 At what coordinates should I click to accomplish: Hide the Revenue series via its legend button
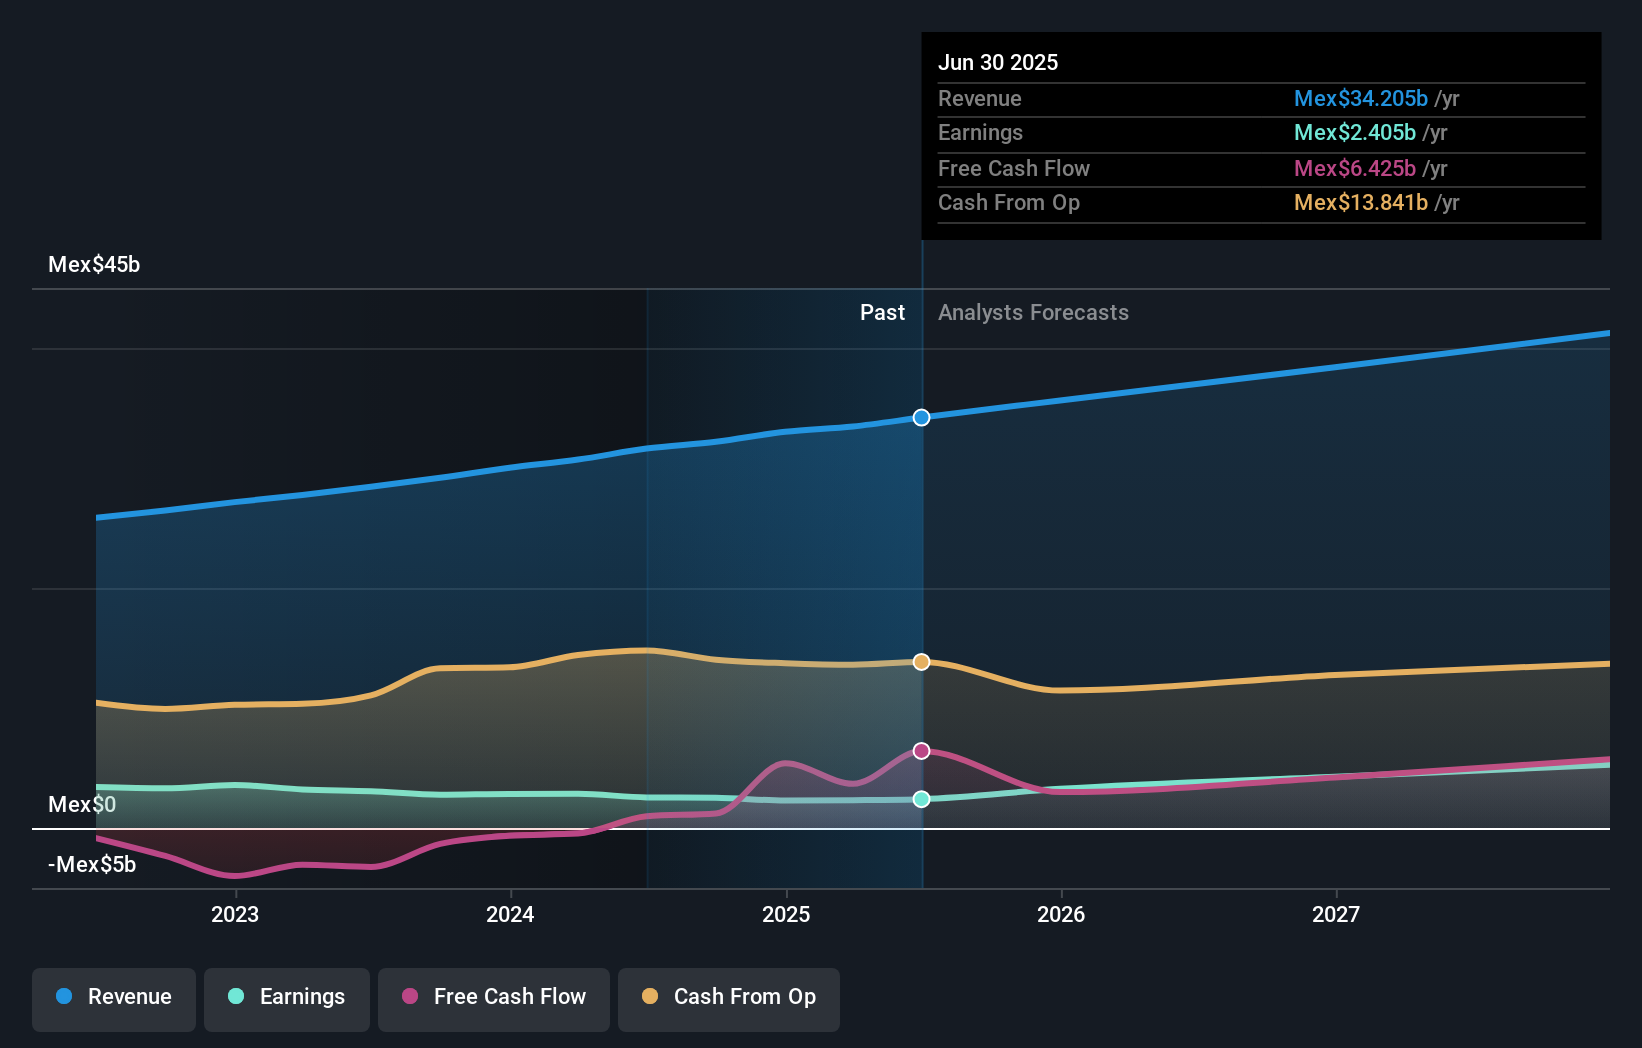pyautogui.click(x=113, y=997)
